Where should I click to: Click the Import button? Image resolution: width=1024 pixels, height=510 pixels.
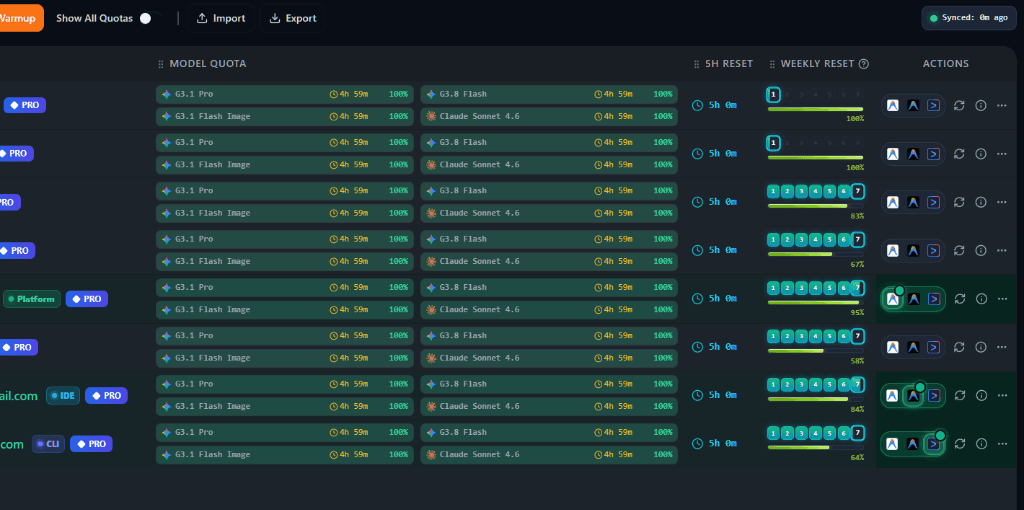point(221,18)
